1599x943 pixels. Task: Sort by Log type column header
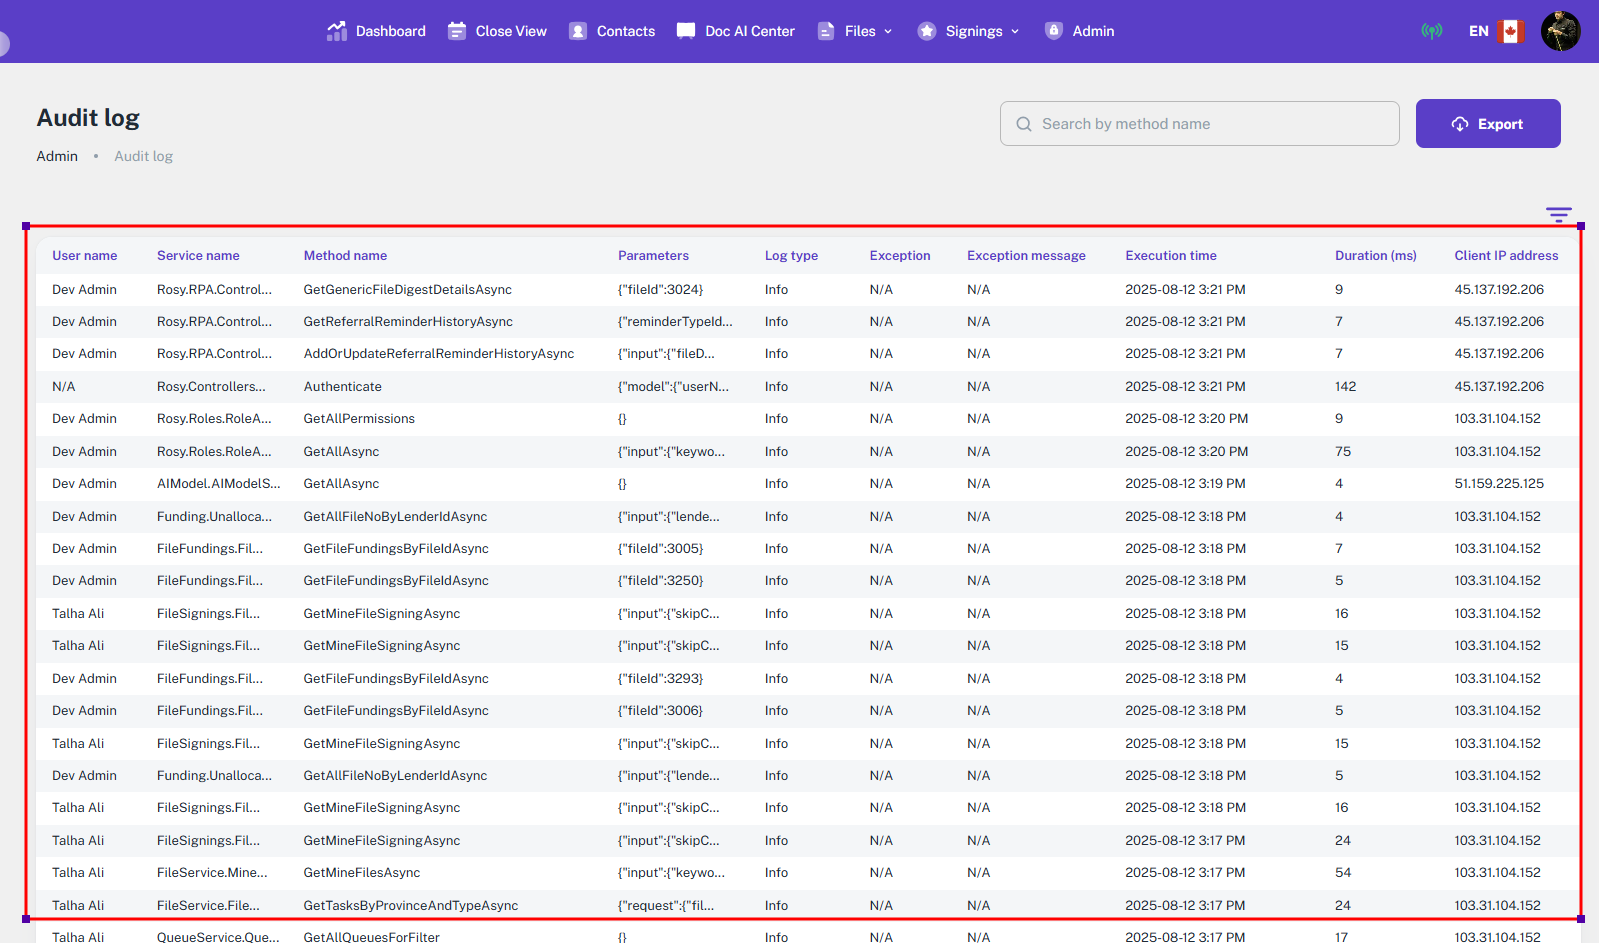(x=791, y=256)
